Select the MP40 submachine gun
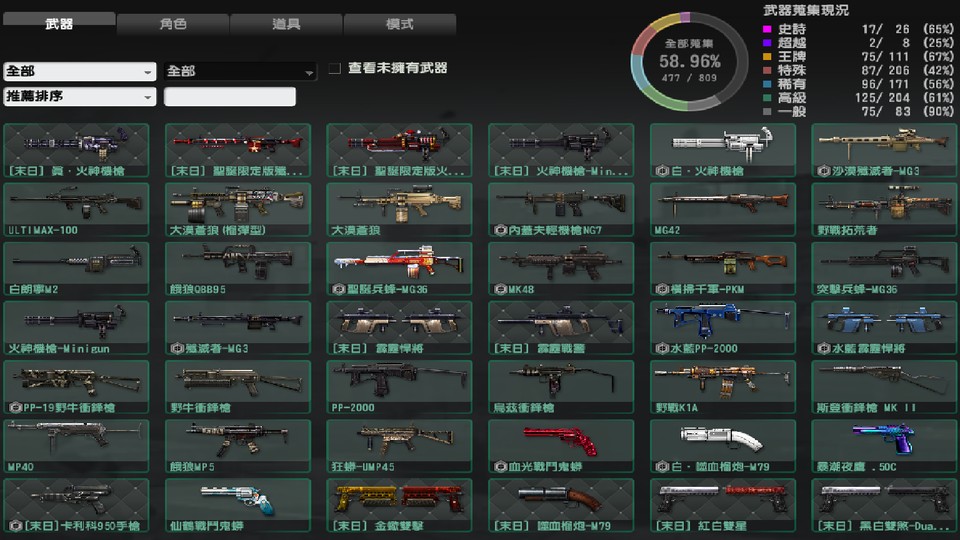The height and width of the screenshot is (540, 960). [x=76, y=445]
